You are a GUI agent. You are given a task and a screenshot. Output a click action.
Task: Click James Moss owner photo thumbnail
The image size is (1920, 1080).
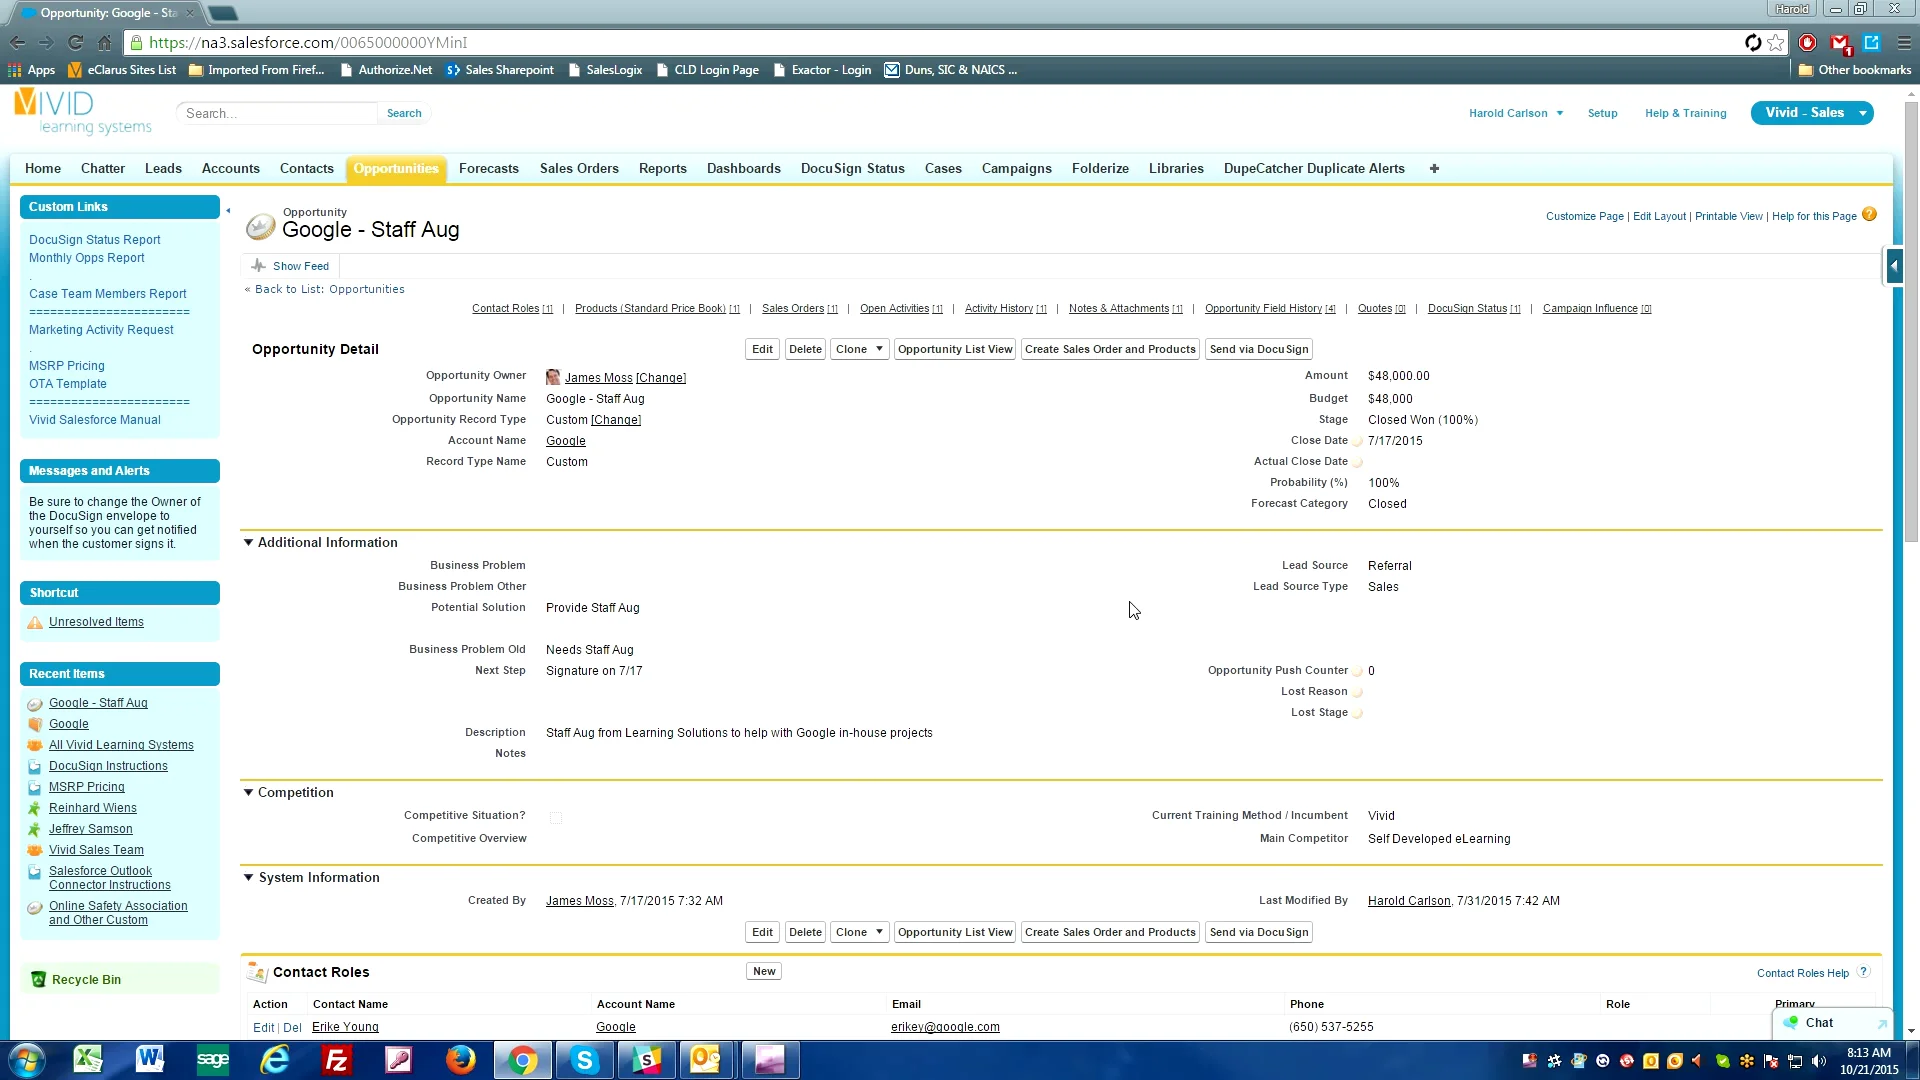click(553, 377)
